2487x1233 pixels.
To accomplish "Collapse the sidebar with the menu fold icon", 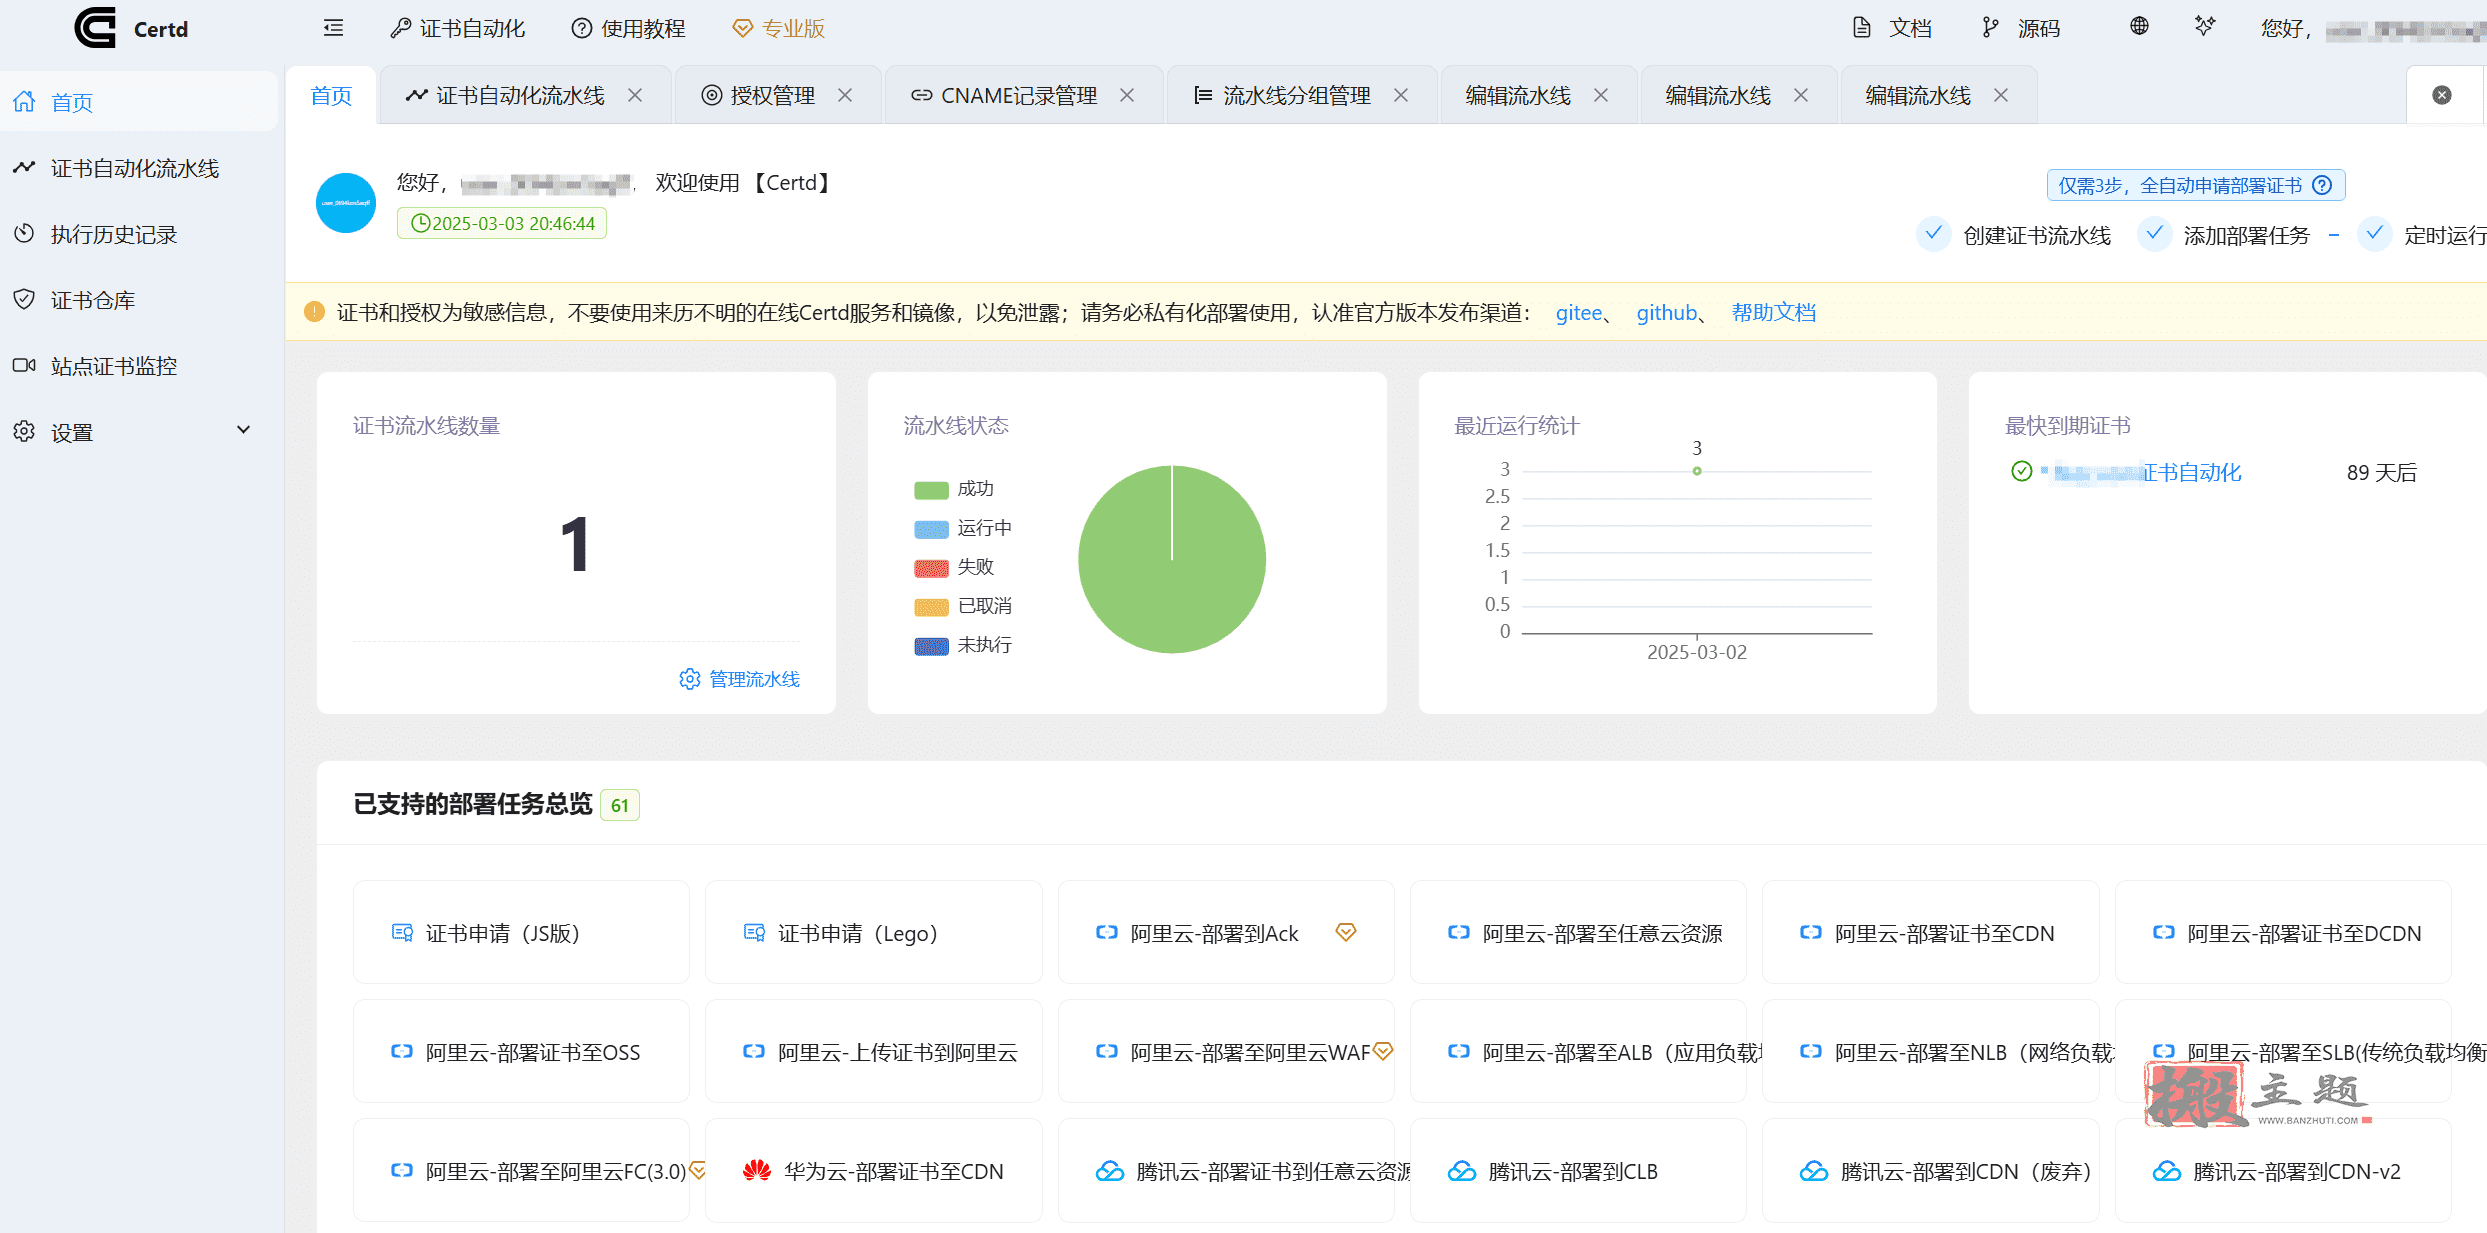I will [x=334, y=28].
